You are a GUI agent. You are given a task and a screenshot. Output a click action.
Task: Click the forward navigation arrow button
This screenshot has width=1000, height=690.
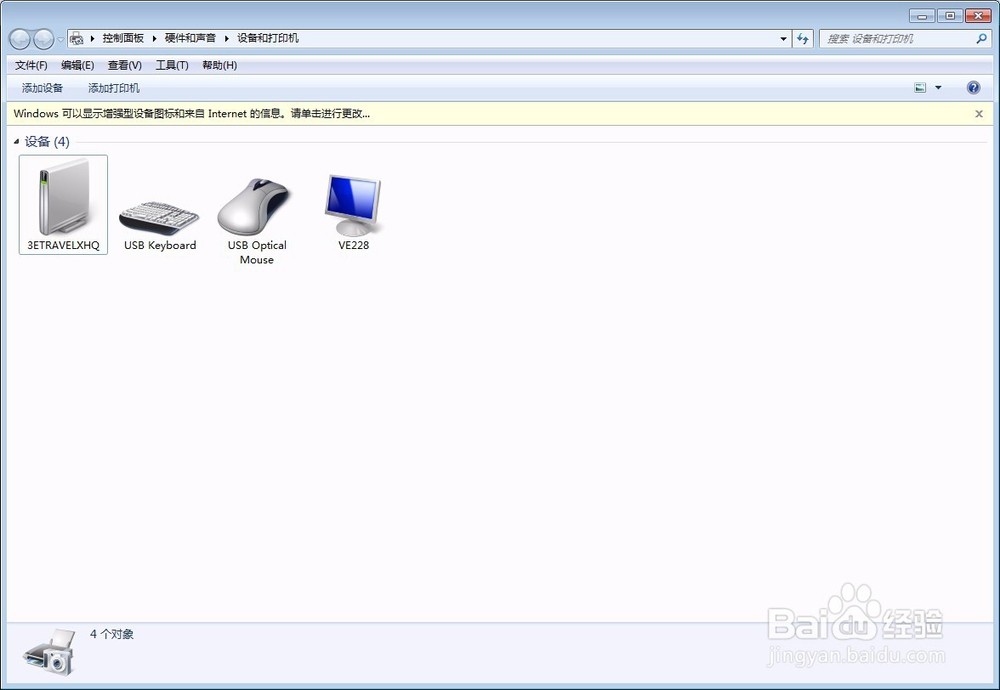tap(43, 39)
